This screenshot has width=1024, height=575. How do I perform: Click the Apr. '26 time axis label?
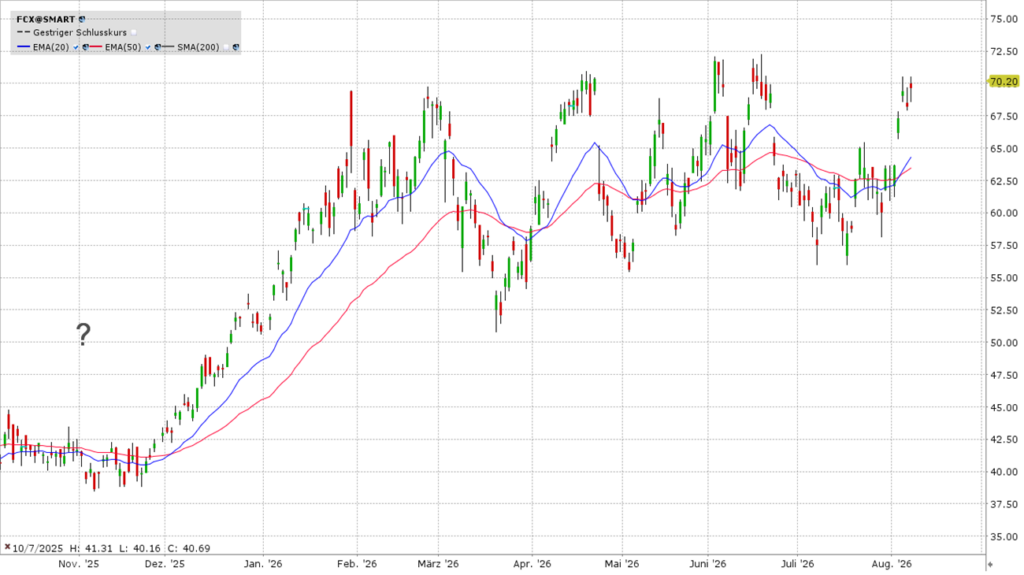pos(532,564)
